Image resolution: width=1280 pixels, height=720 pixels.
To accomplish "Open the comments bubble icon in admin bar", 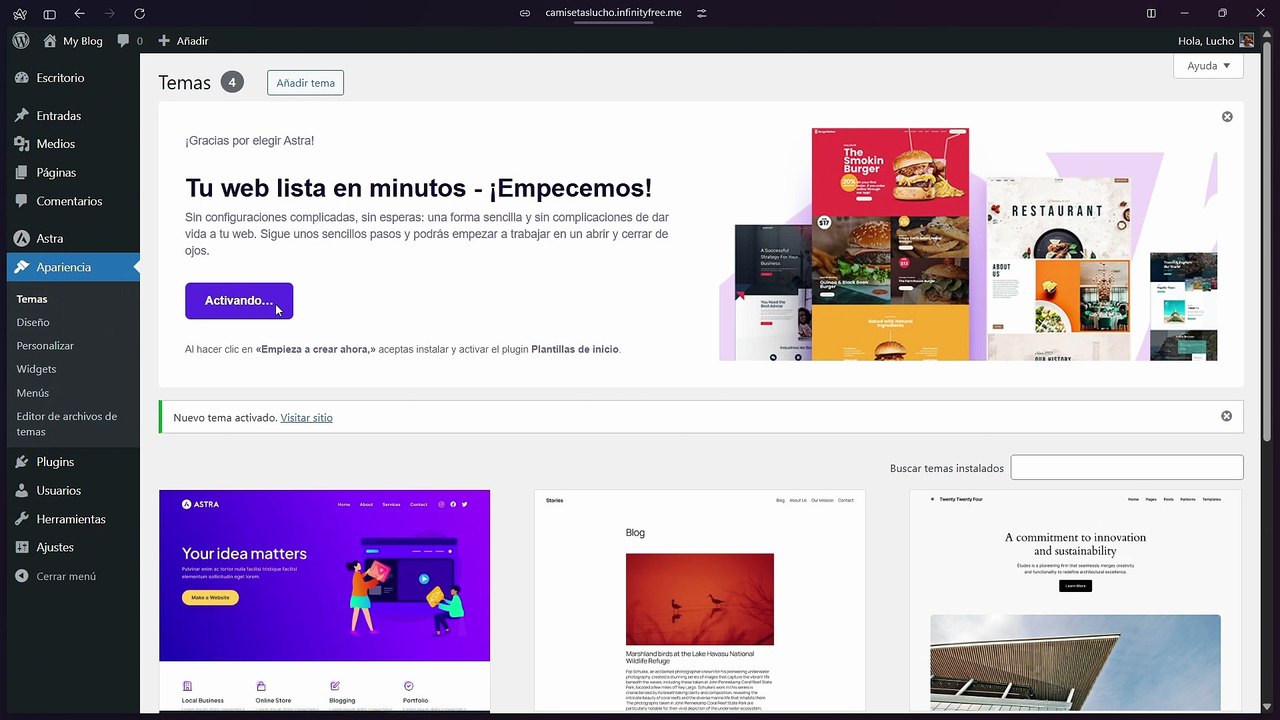I will [123, 41].
